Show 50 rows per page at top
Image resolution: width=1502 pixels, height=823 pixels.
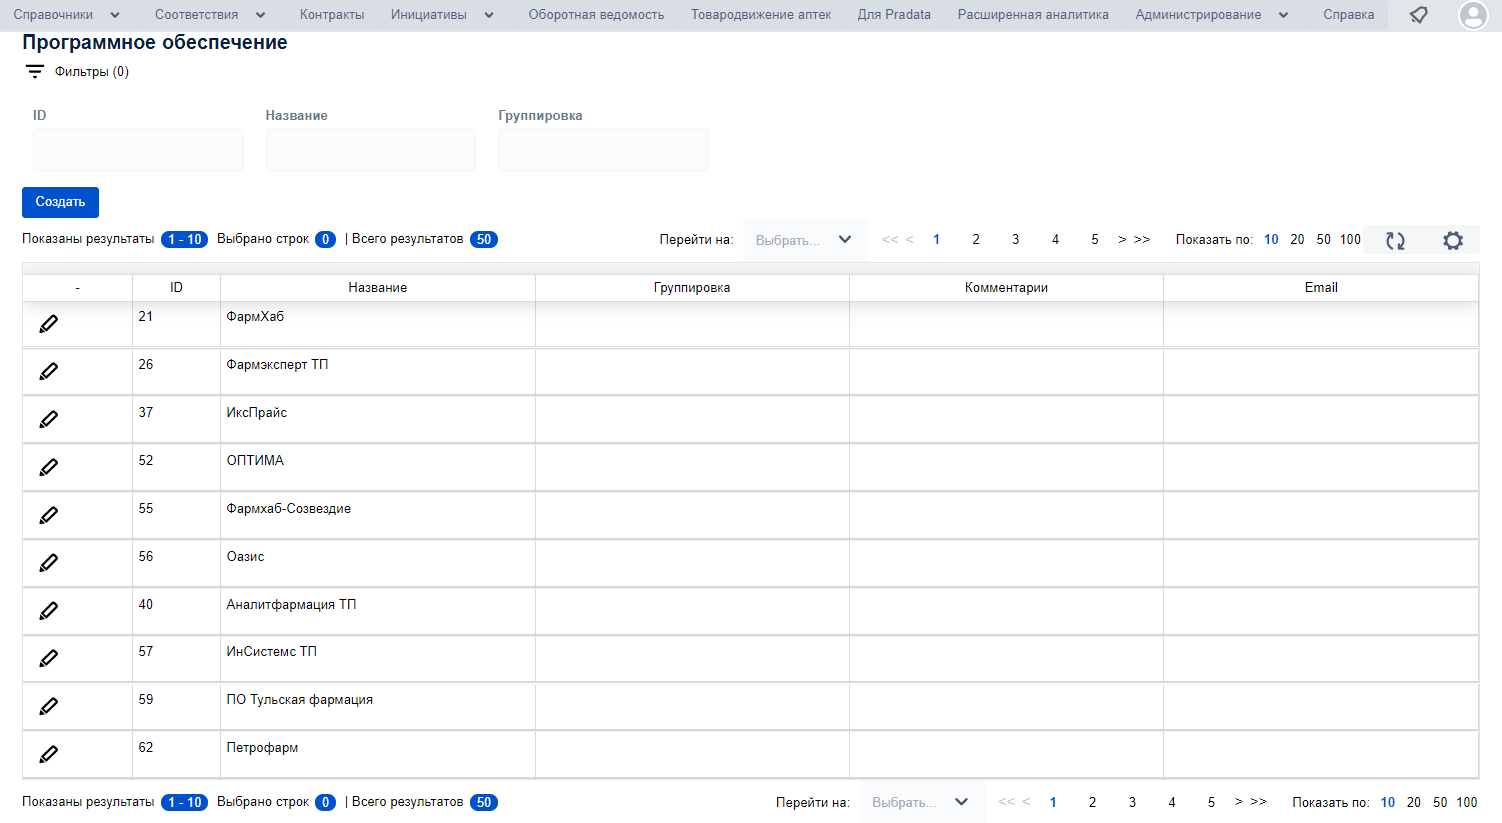click(1324, 240)
